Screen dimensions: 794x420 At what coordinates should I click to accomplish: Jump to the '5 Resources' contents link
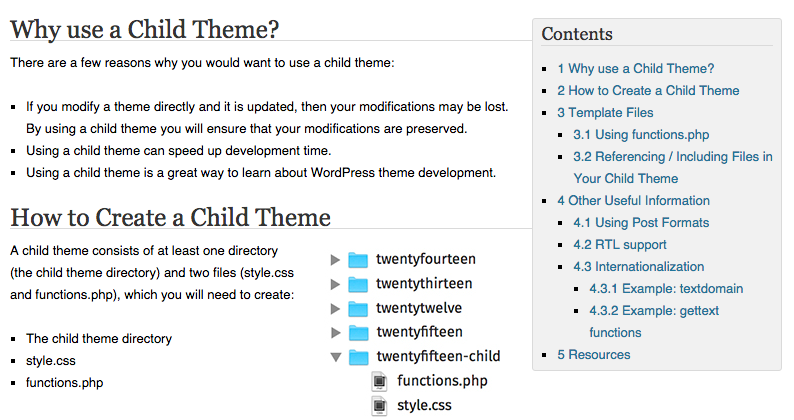[594, 355]
